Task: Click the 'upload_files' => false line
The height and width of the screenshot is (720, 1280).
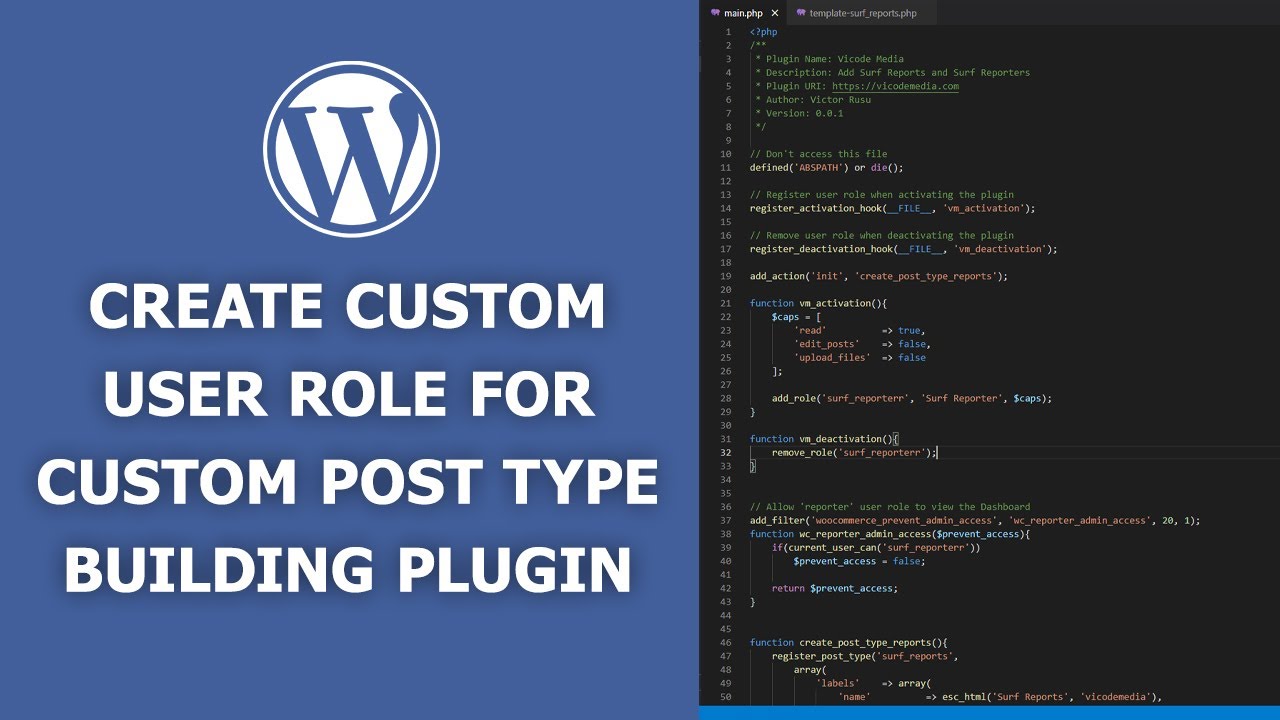Action: coord(860,357)
